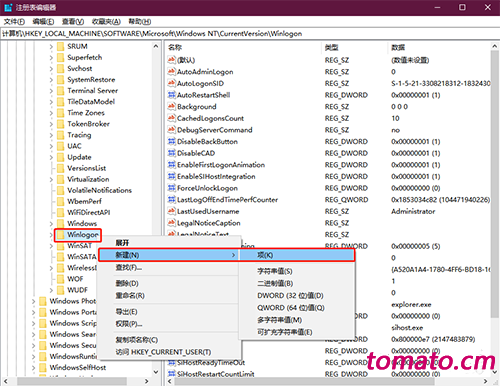This screenshot has height=386, width=500.
Task: Click the Registry Editor app icon in title bar
Action: pyautogui.click(x=8, y=7)
